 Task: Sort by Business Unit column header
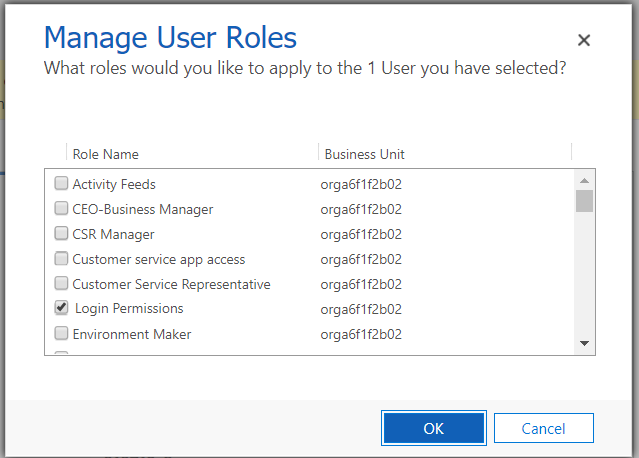coord(364,154)
